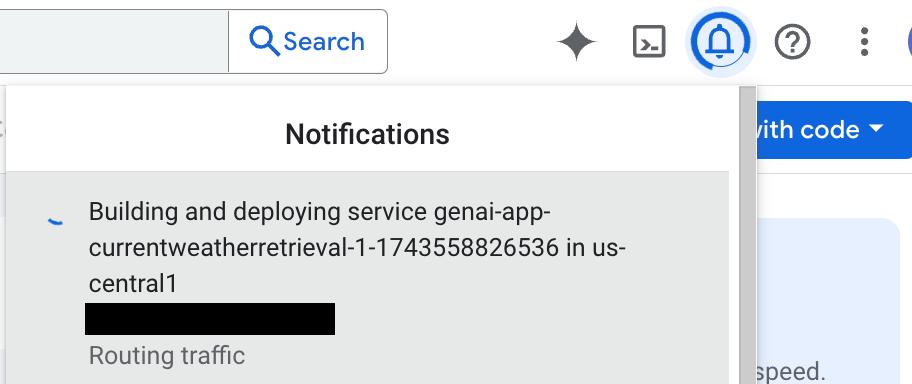Click the Notifications panel heading
The width and height of the screenshot is (912, 384).
(x=367, y=134)
